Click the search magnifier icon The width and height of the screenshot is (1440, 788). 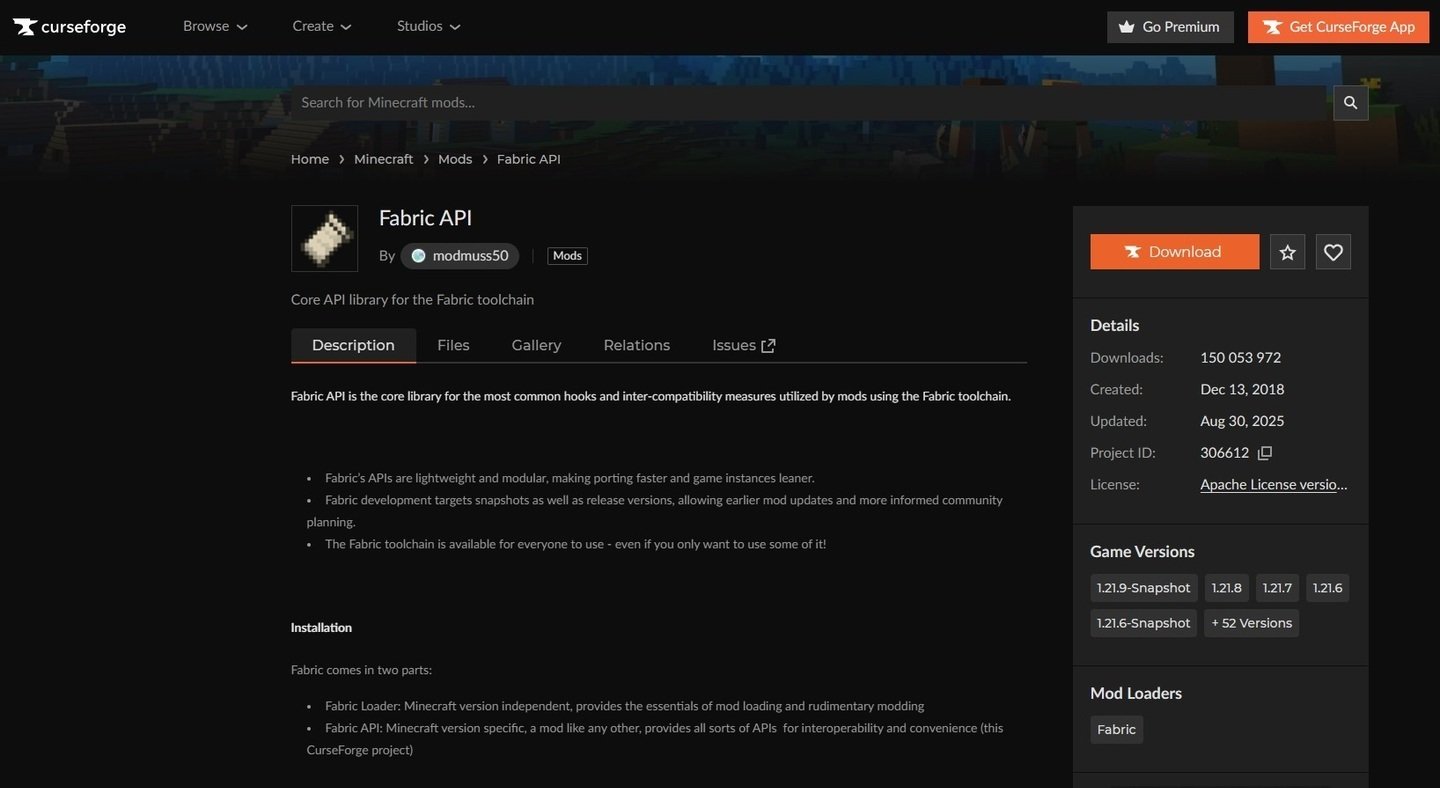point(1350,103)
